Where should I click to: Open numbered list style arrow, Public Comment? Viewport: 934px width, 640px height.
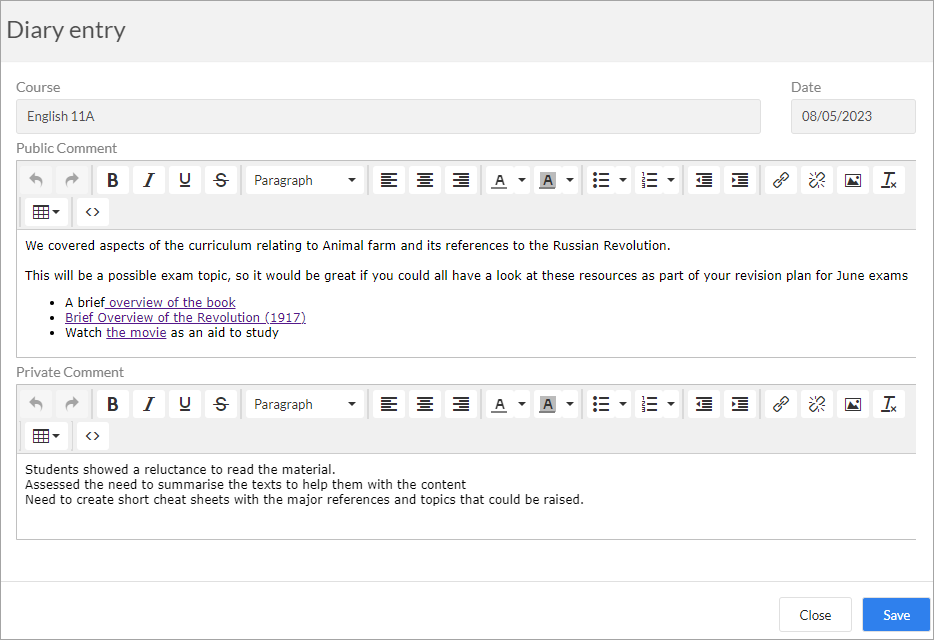671,180
